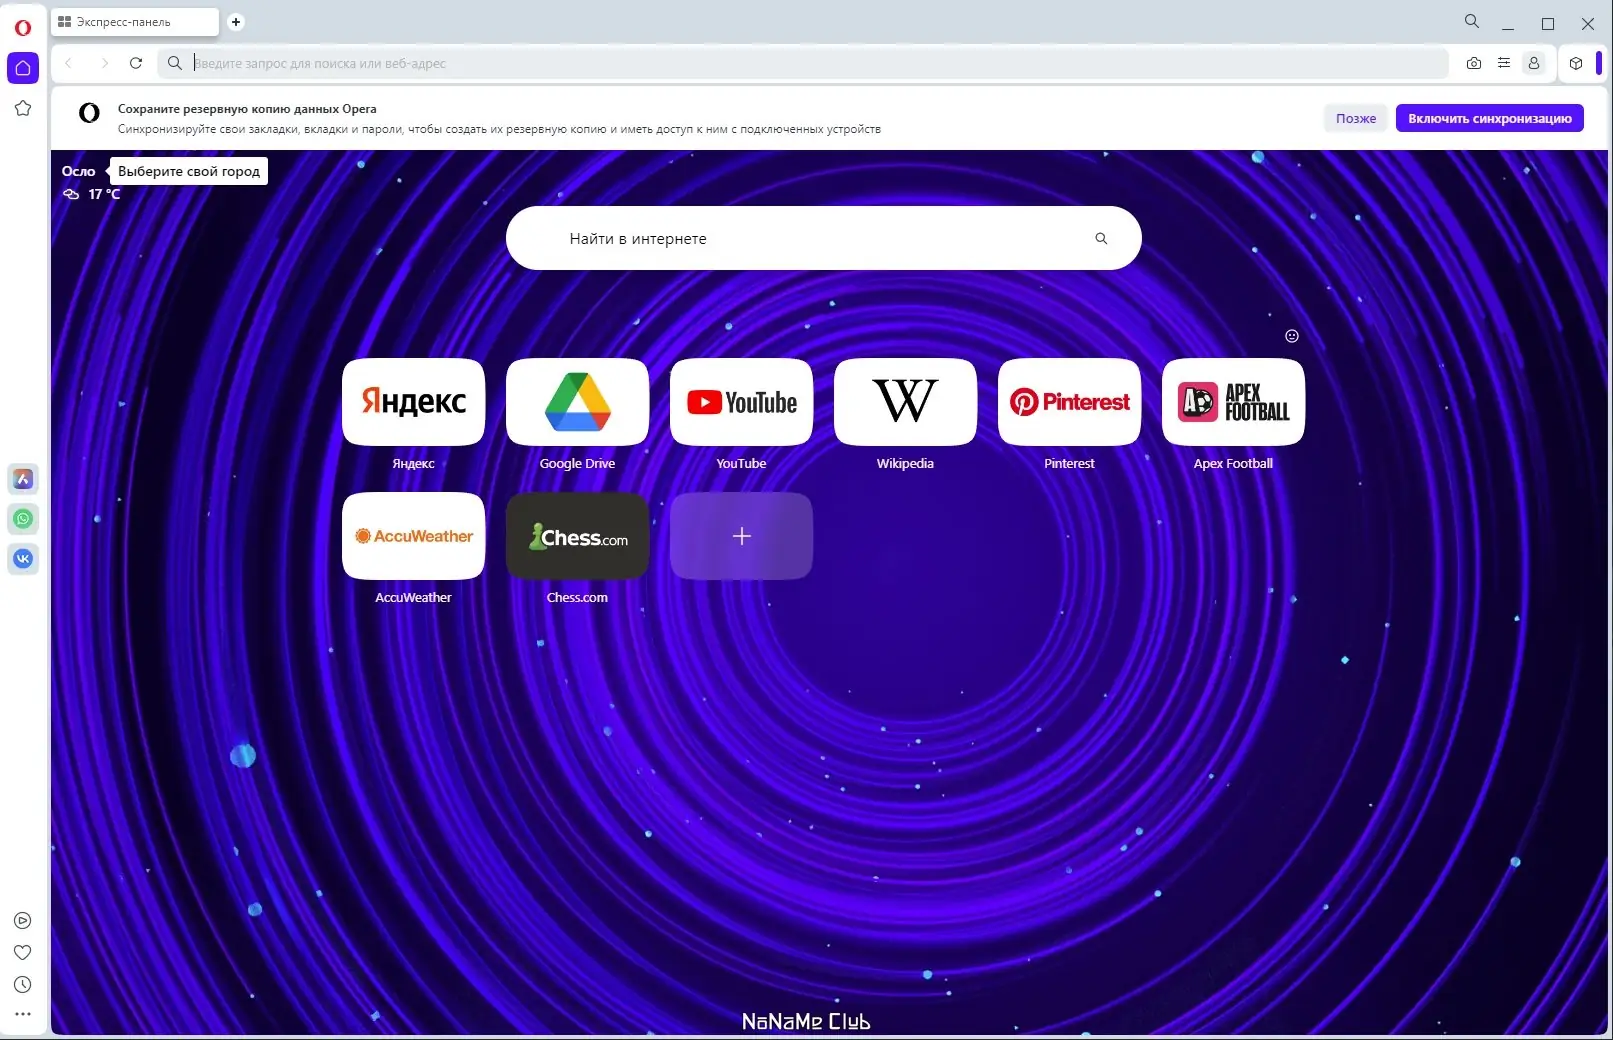Click the star icon in the sidebar

tap(23, 108)
